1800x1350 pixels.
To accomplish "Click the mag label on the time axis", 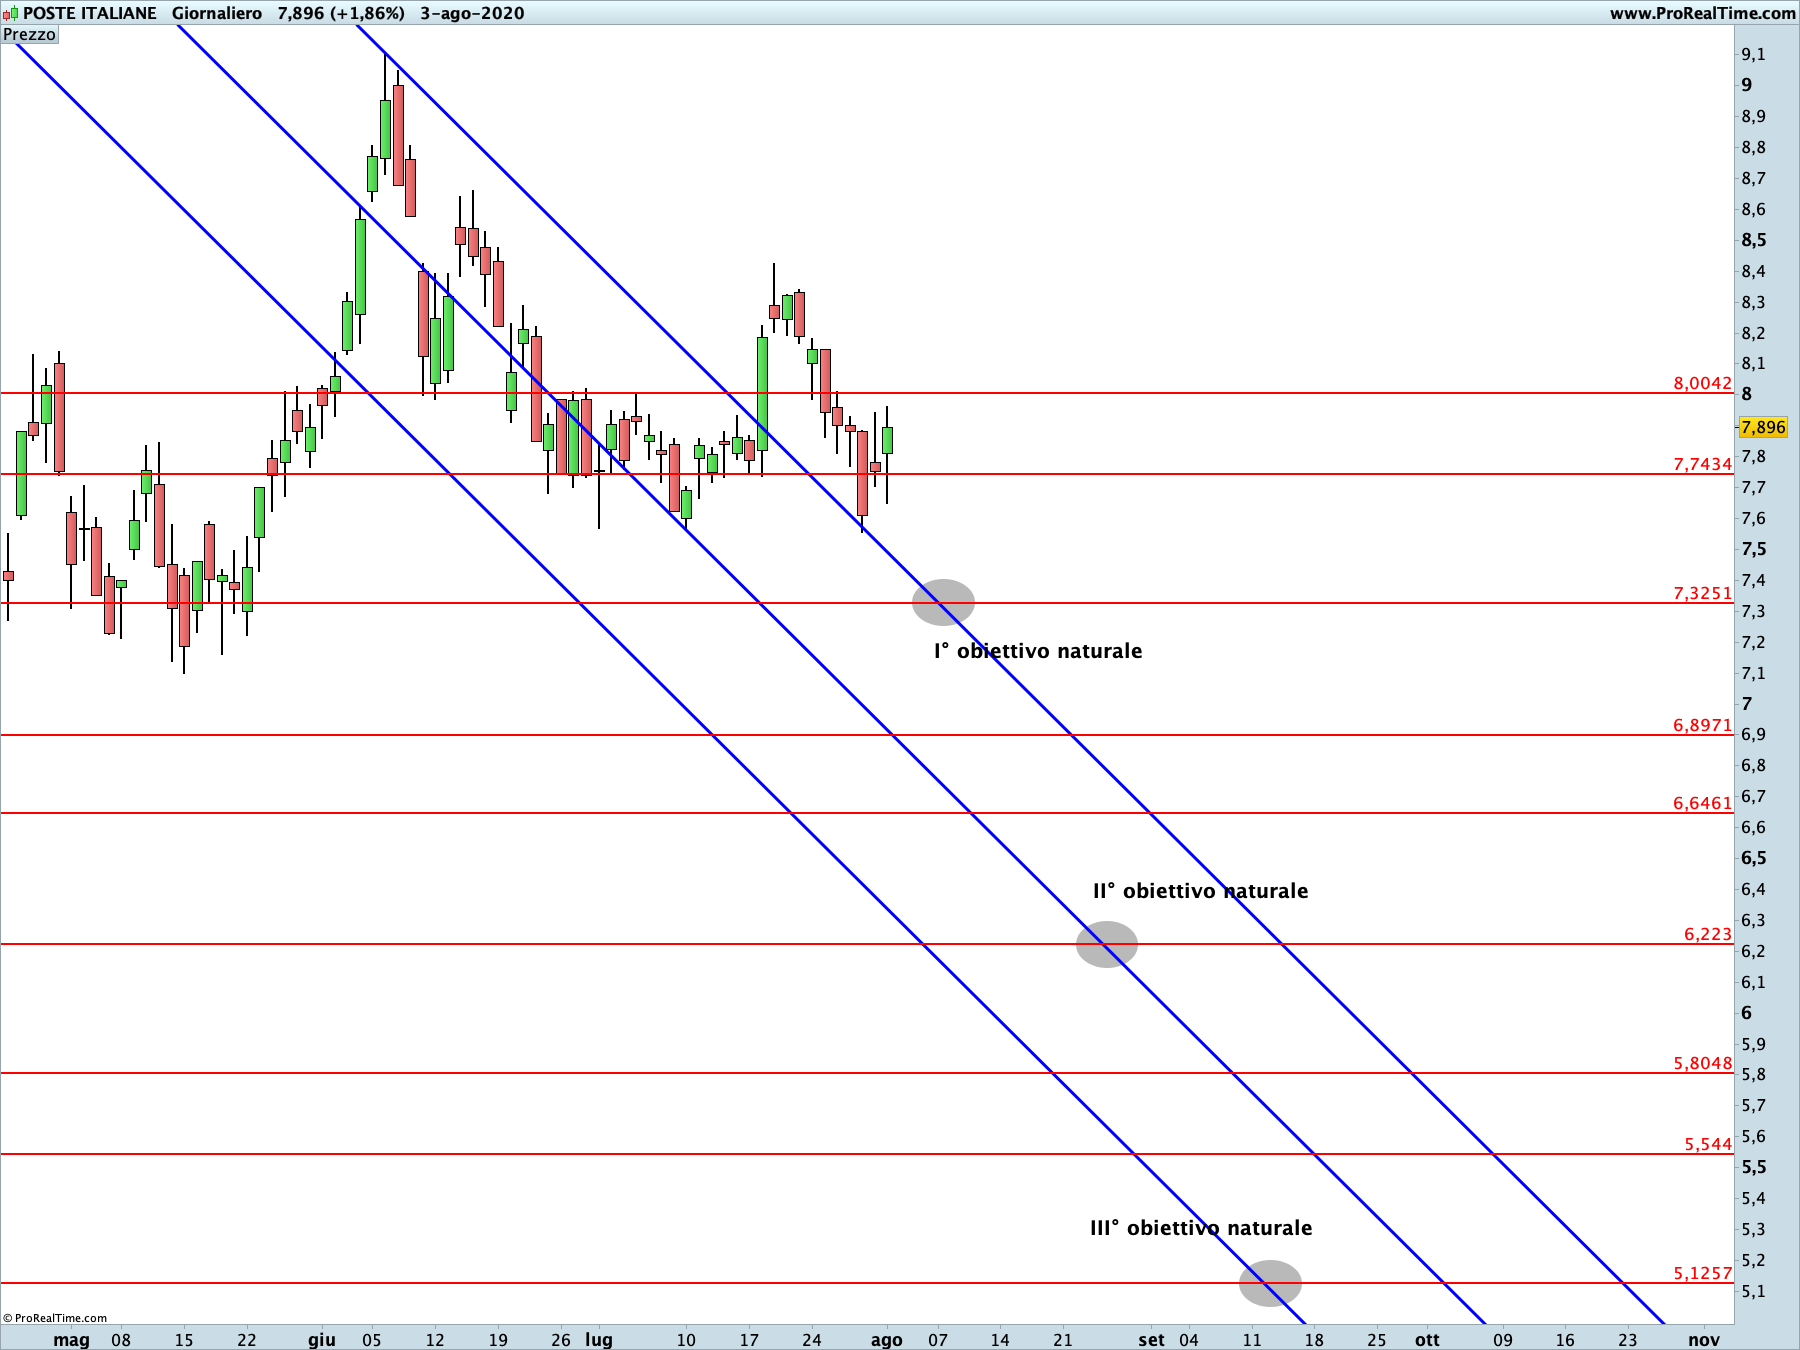I will coord(71,1340).
